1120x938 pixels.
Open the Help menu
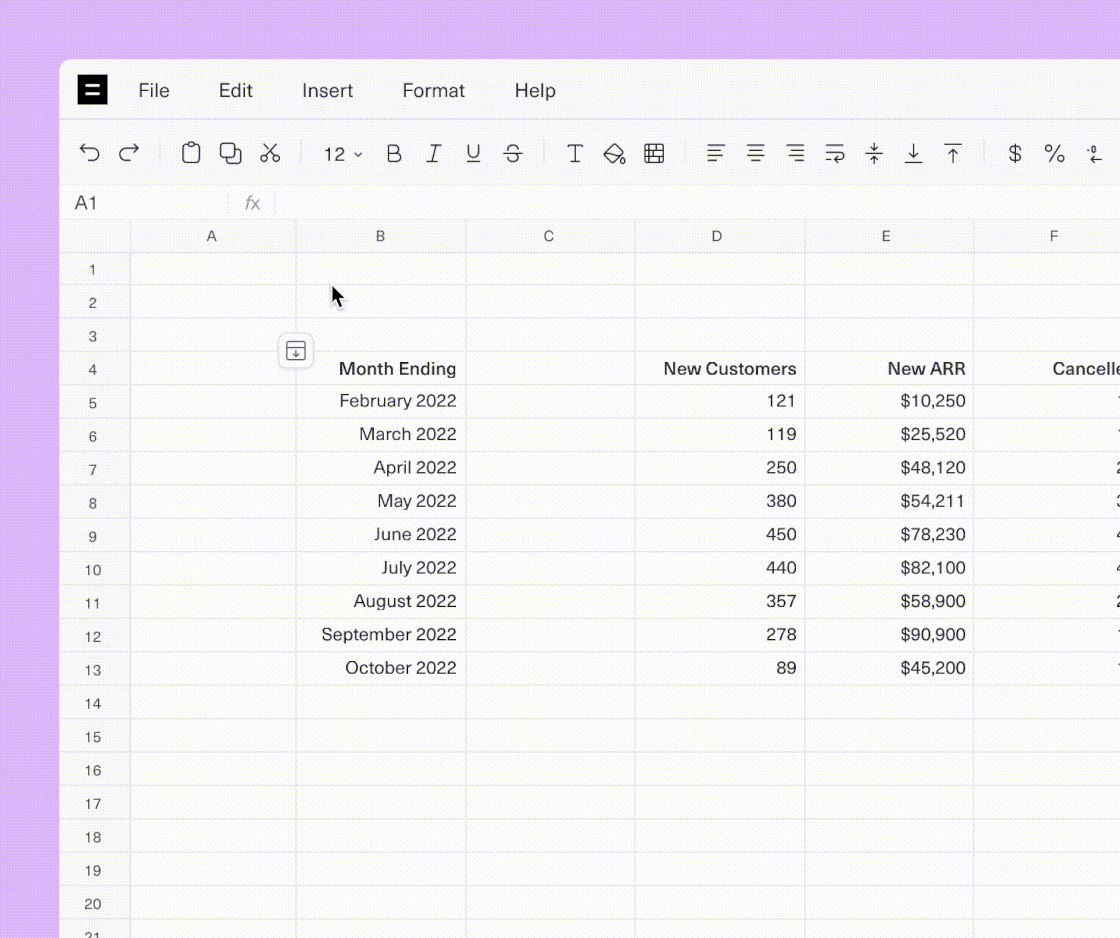pyautogui.click(x=535, y=91)
